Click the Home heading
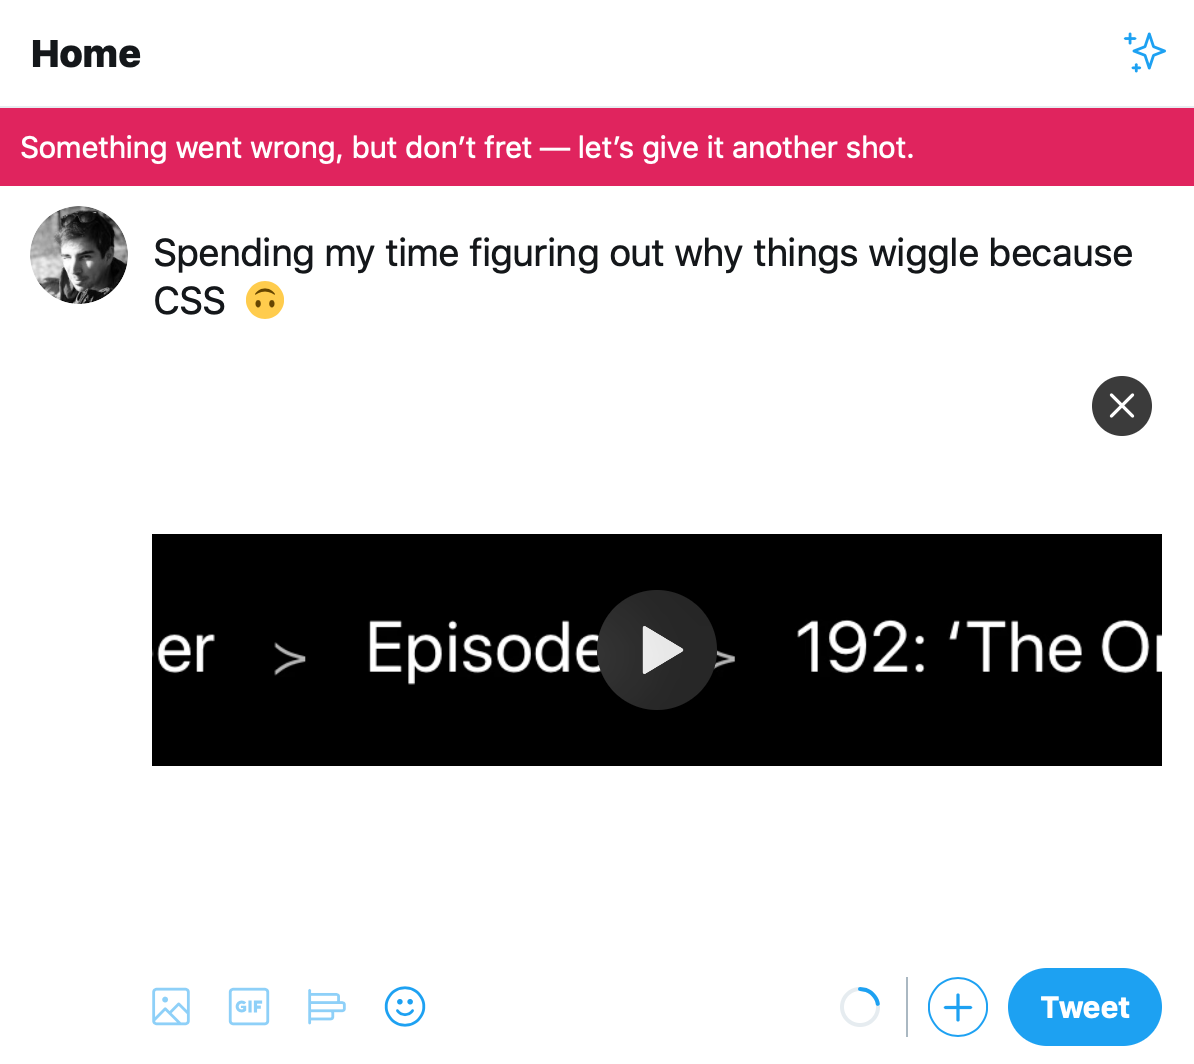This screenshot has width=1194, height=1064. coord(86,54)
